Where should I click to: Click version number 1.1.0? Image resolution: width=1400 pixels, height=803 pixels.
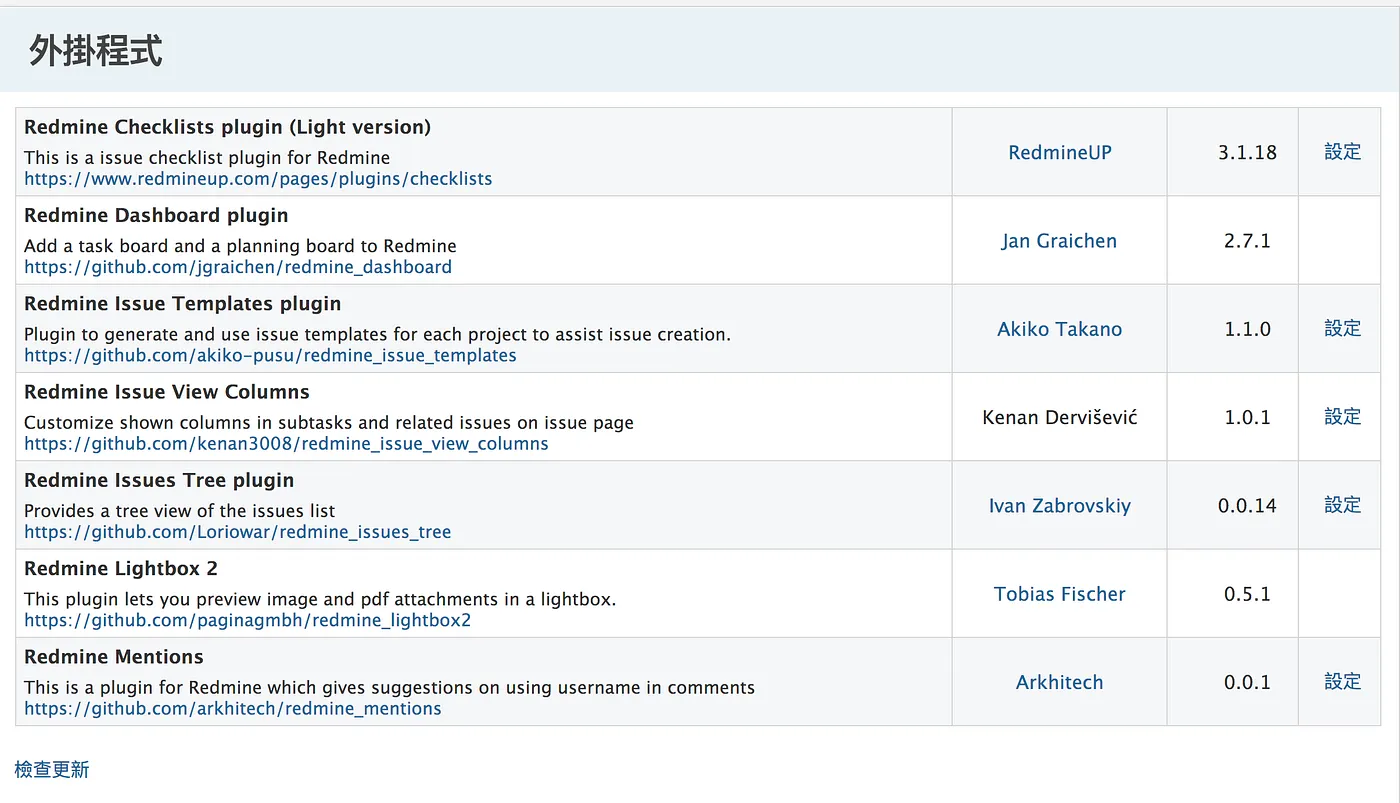pos(1247,329)
